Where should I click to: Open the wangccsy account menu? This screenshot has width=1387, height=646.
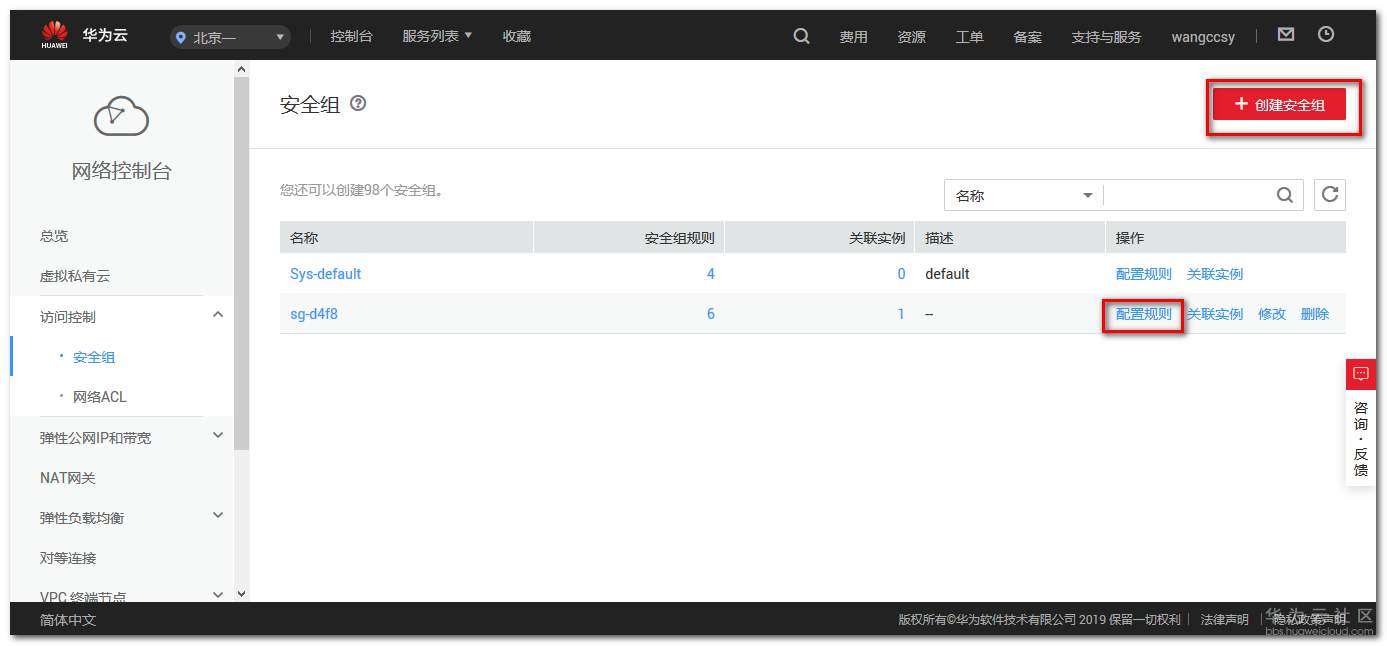(x=1203, y=37)
